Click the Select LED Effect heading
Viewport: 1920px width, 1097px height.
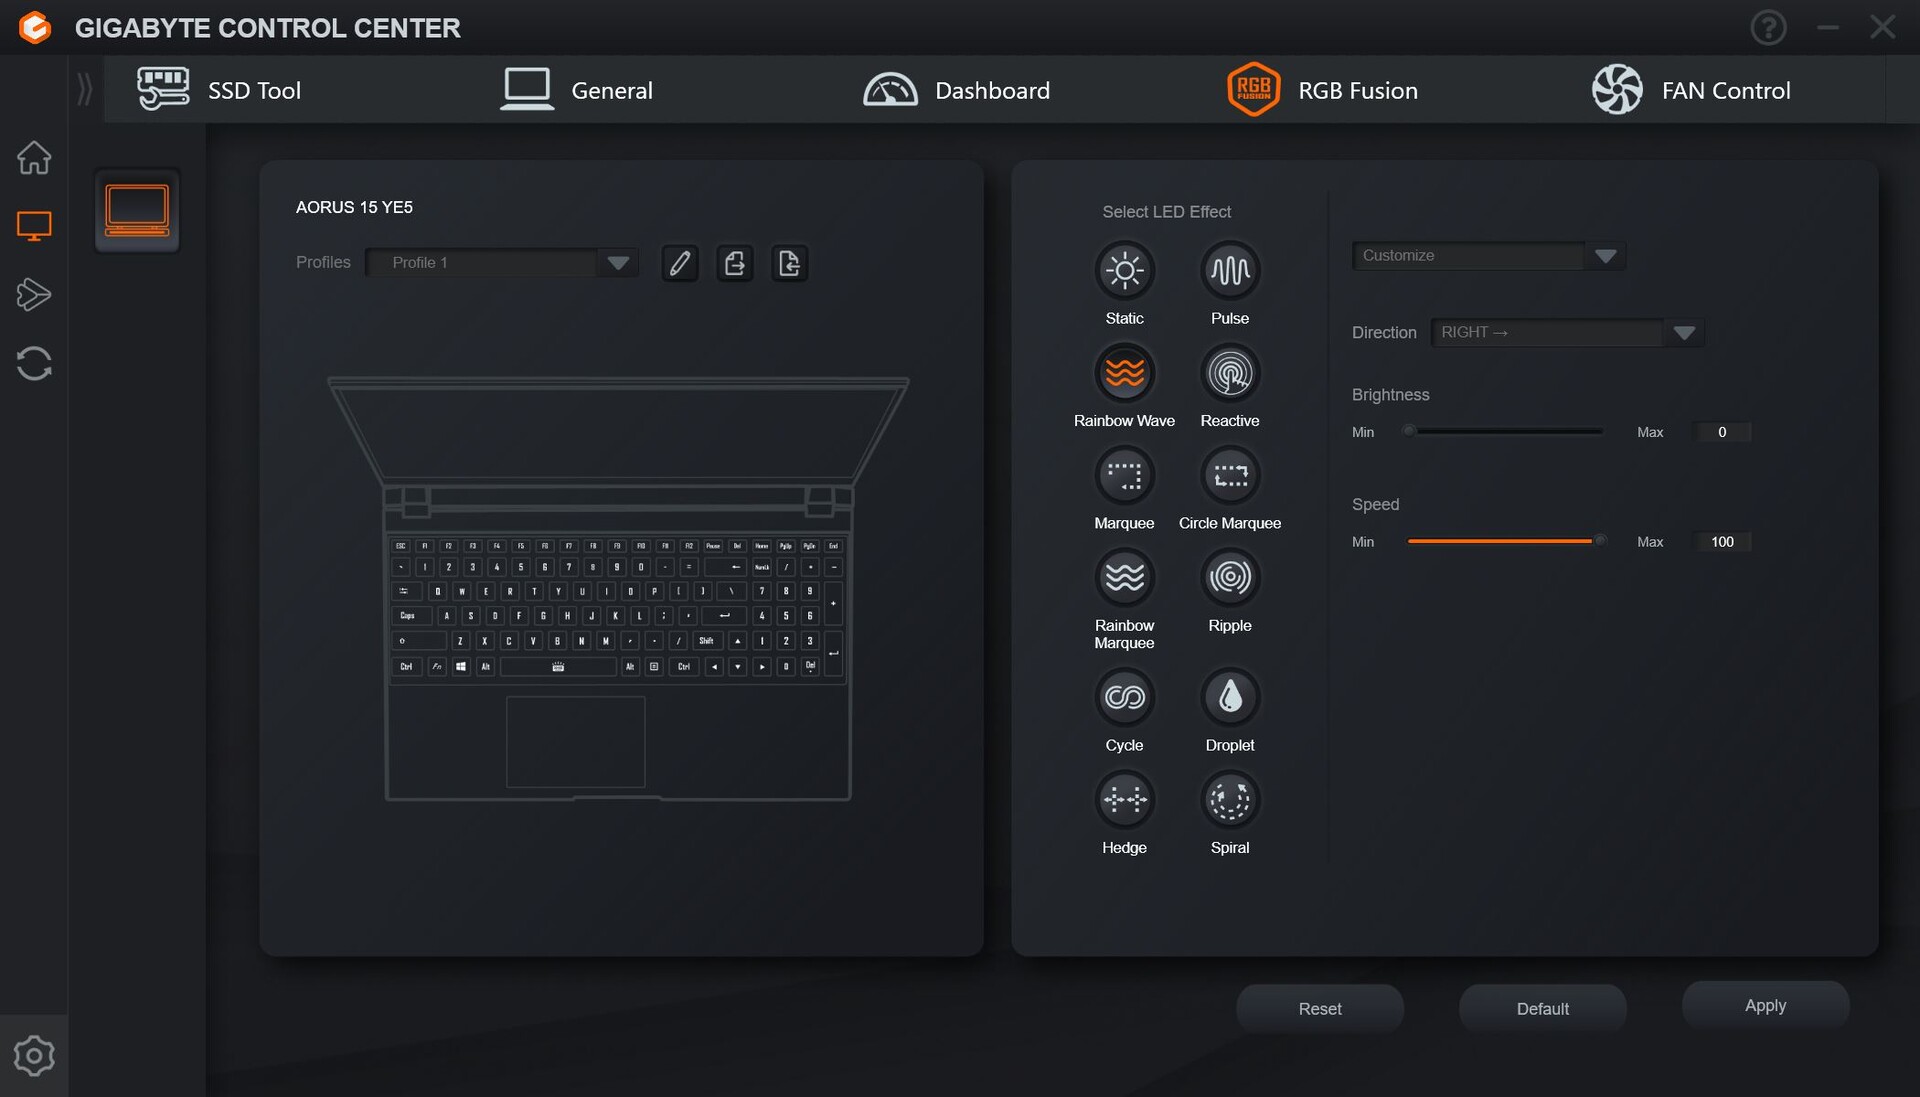pos(1166,212)
